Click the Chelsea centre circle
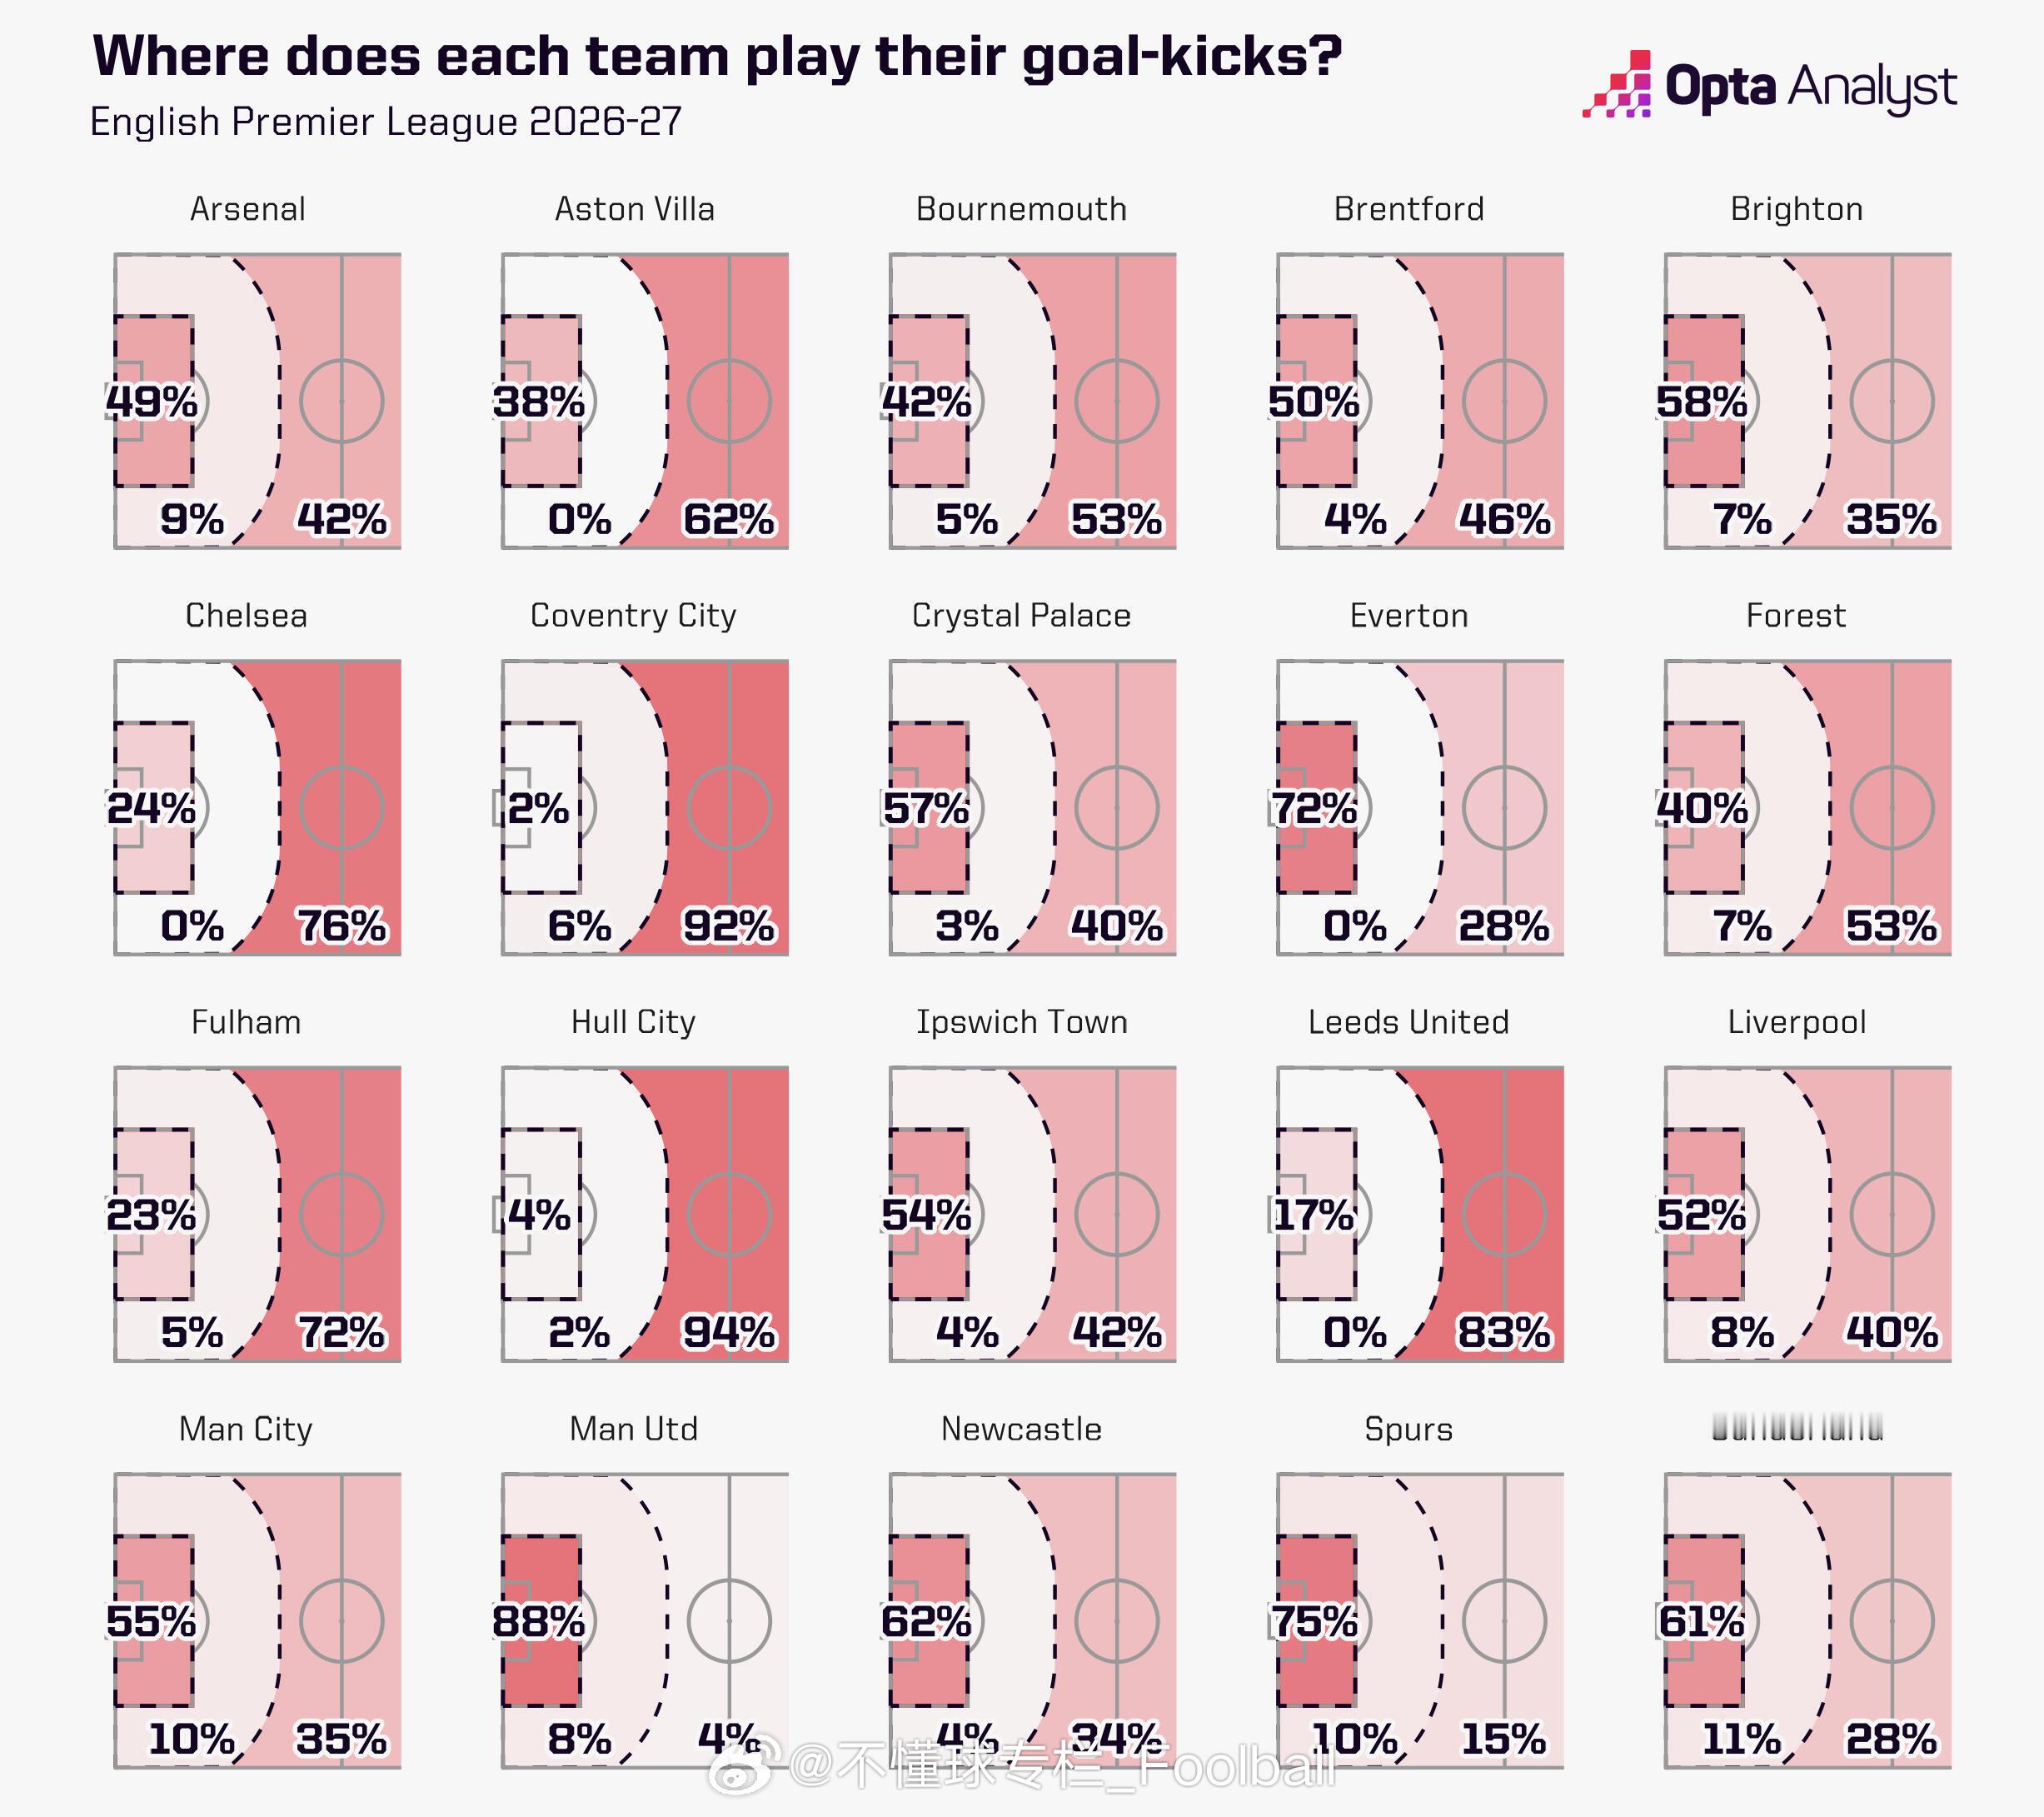Viewport: 2044px width, 1817px height. [x=342, y=808]
